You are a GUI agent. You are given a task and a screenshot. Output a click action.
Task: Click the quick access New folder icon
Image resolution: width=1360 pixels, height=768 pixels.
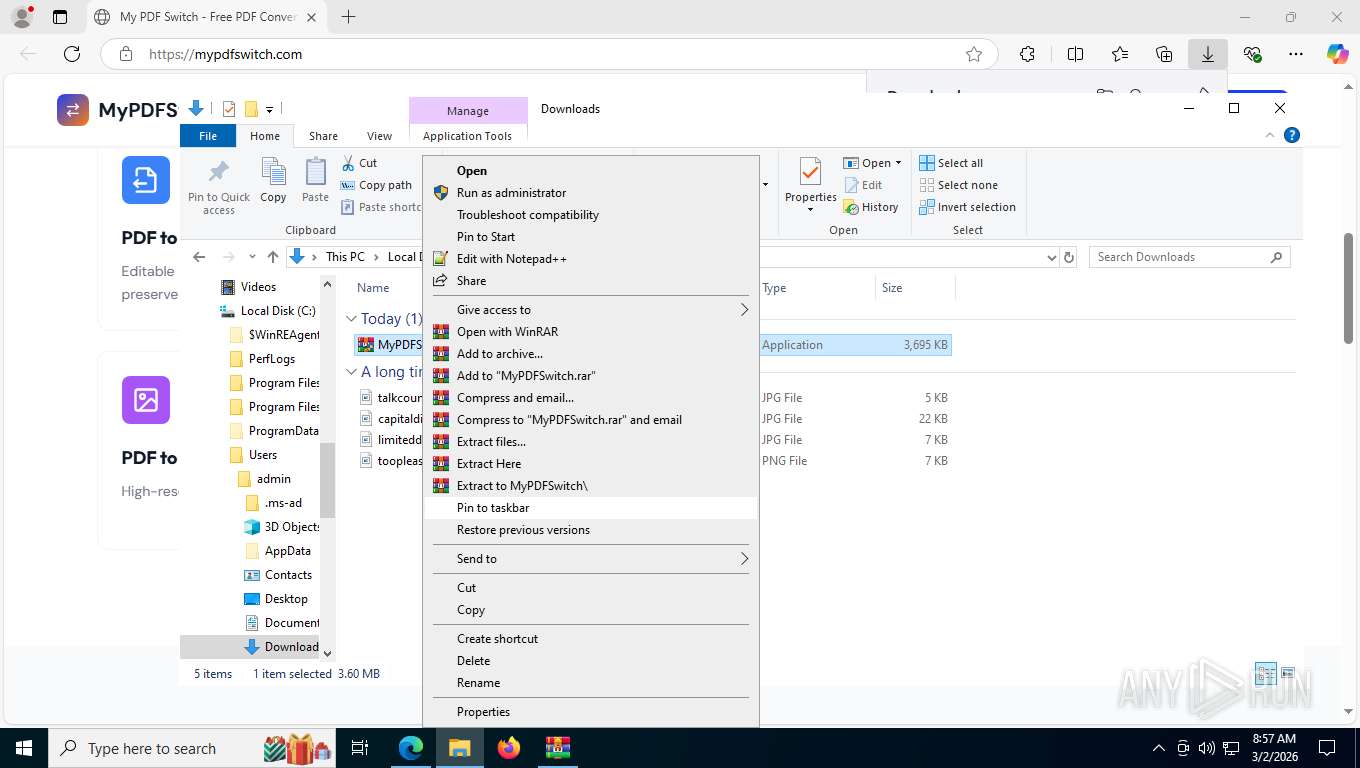[x=252, y=108]
